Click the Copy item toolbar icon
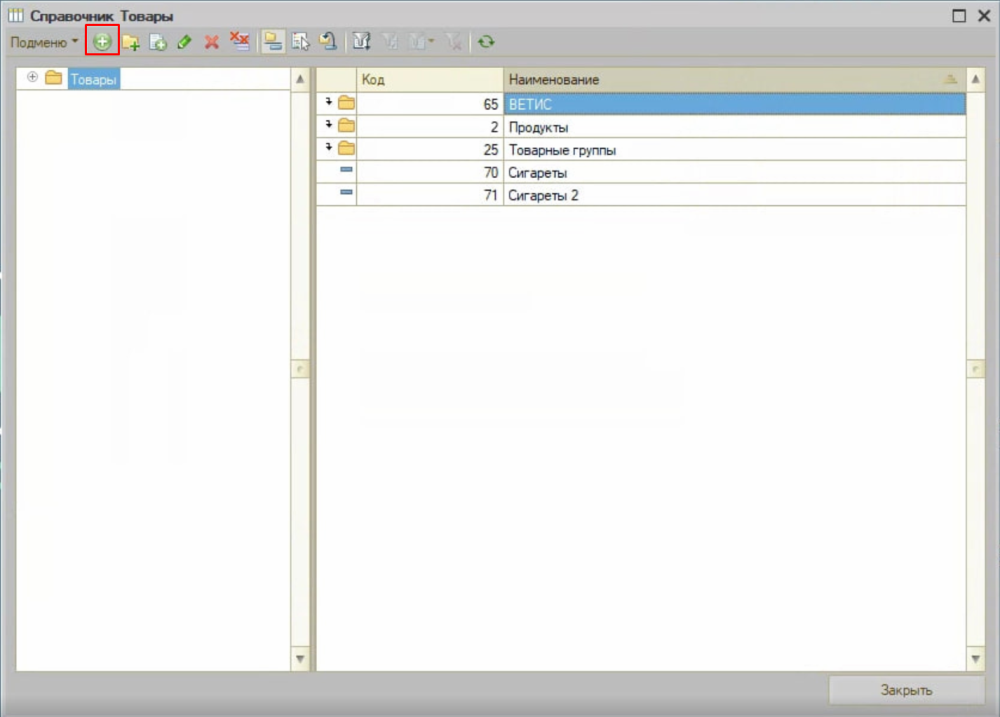Viewport: 1000px width, 717px height. (x=157, y=42)
